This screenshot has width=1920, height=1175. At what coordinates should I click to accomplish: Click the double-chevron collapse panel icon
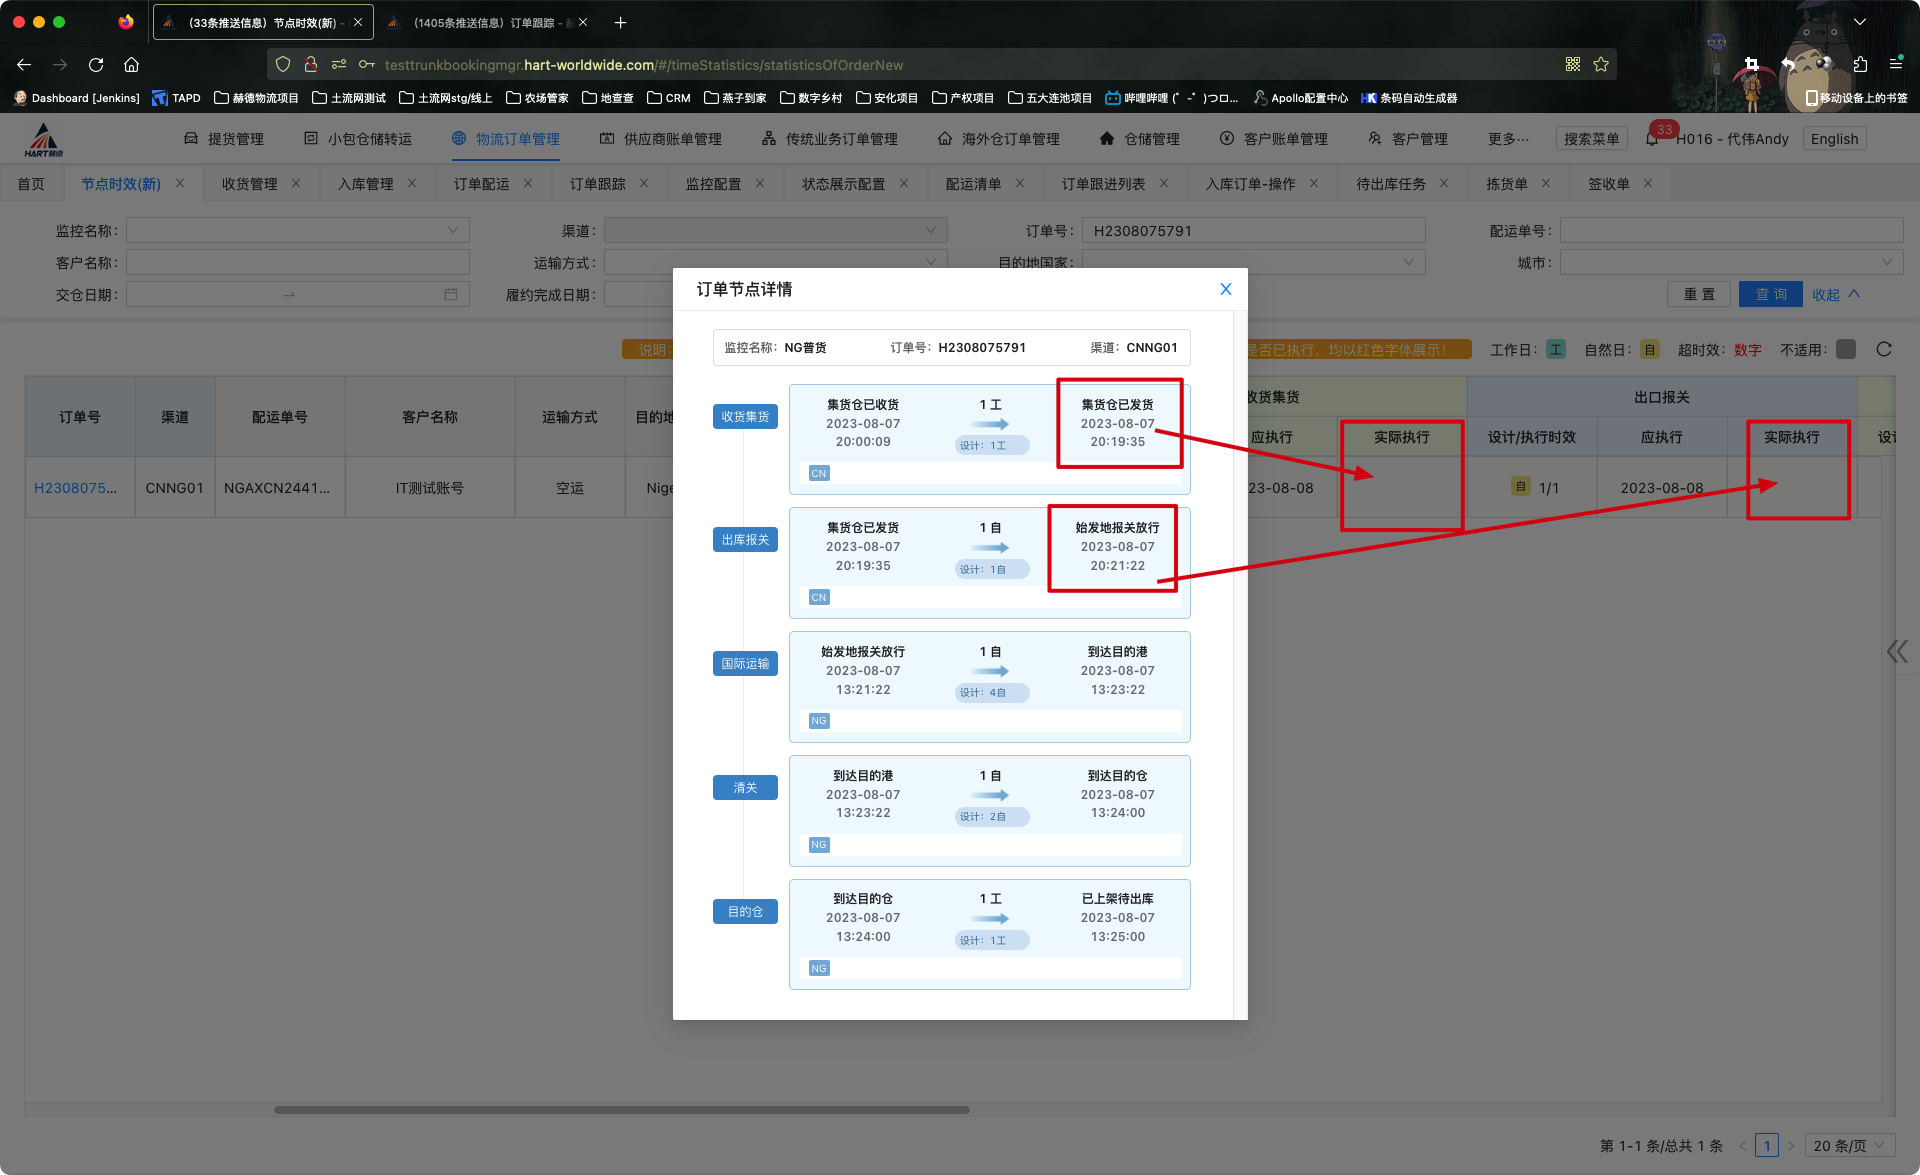[x=1896, y=652]
